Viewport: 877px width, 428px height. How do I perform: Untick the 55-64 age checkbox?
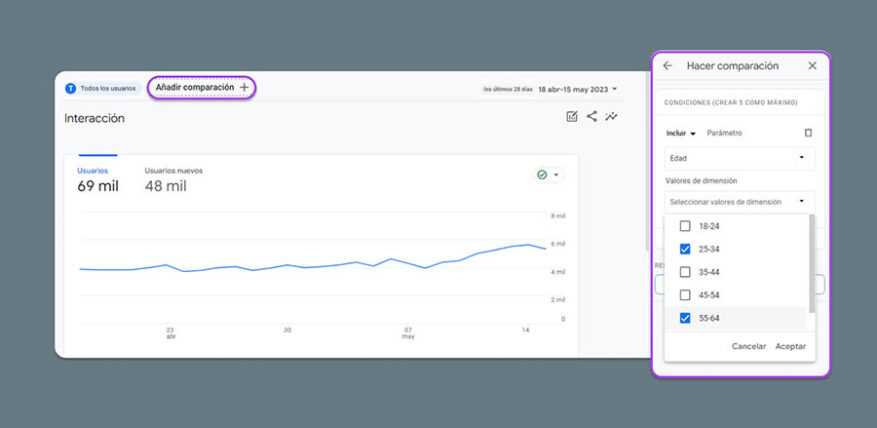tap(685, 318)
